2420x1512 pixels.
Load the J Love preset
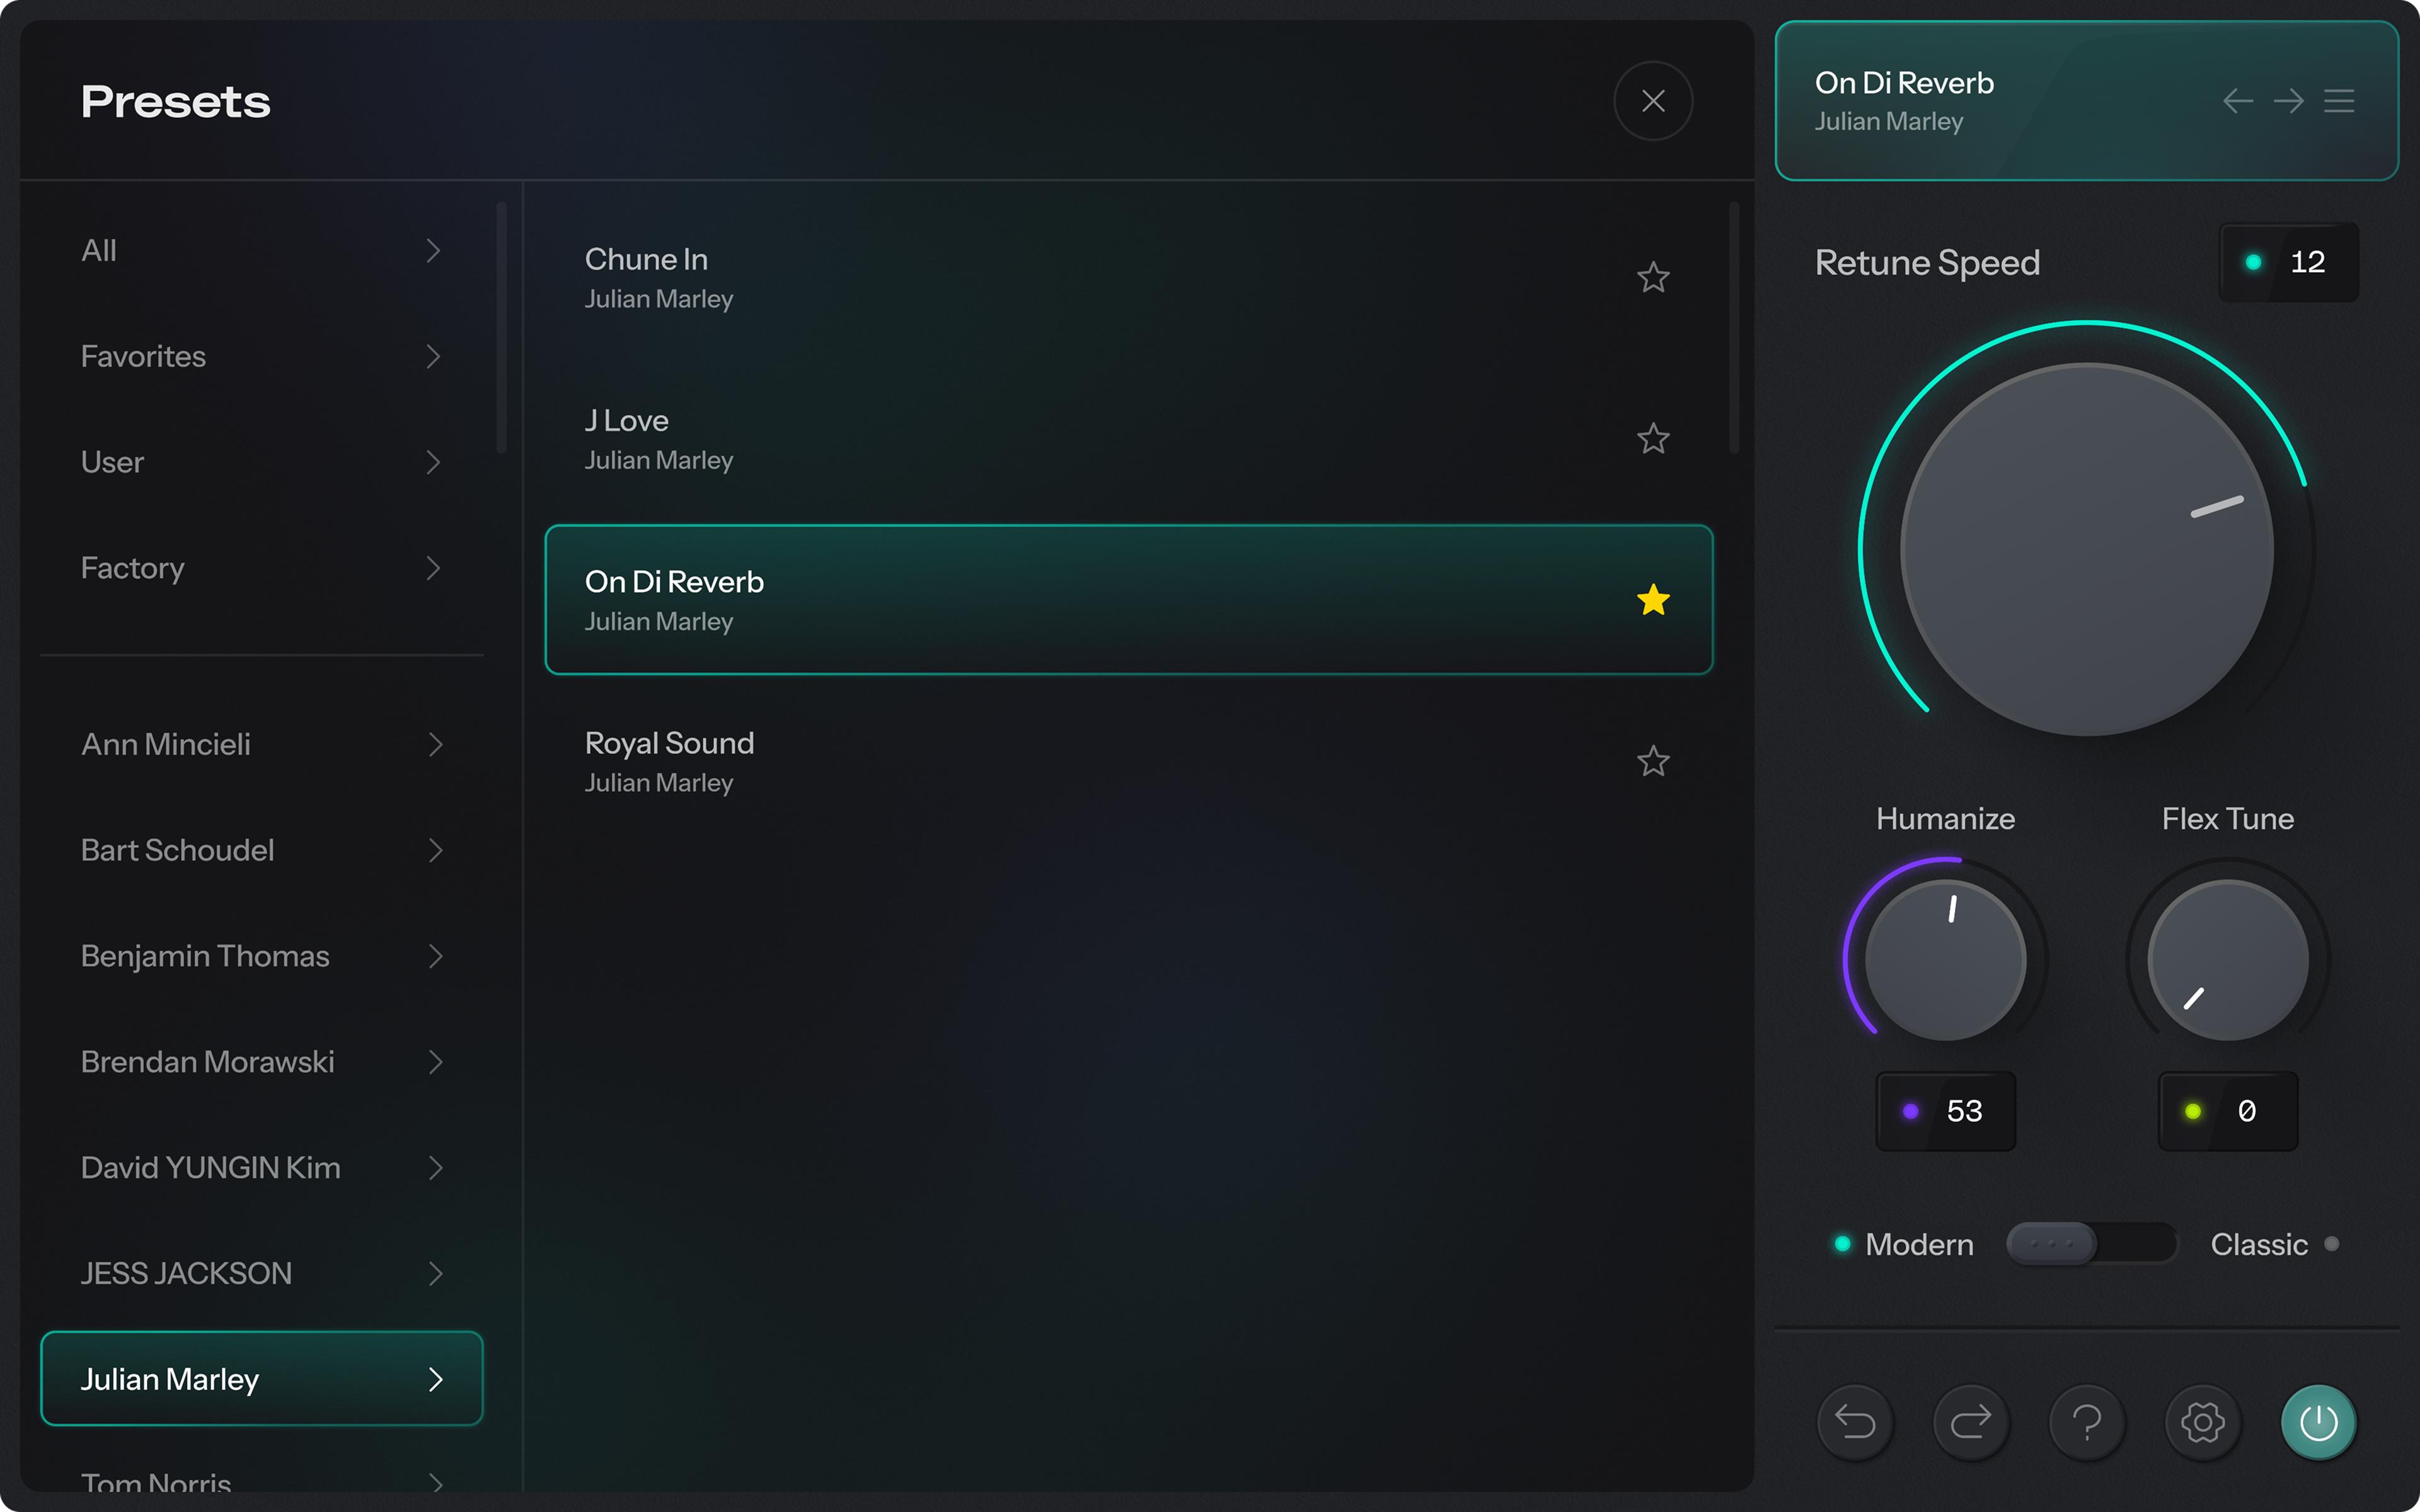click(x=1129, y=438)
